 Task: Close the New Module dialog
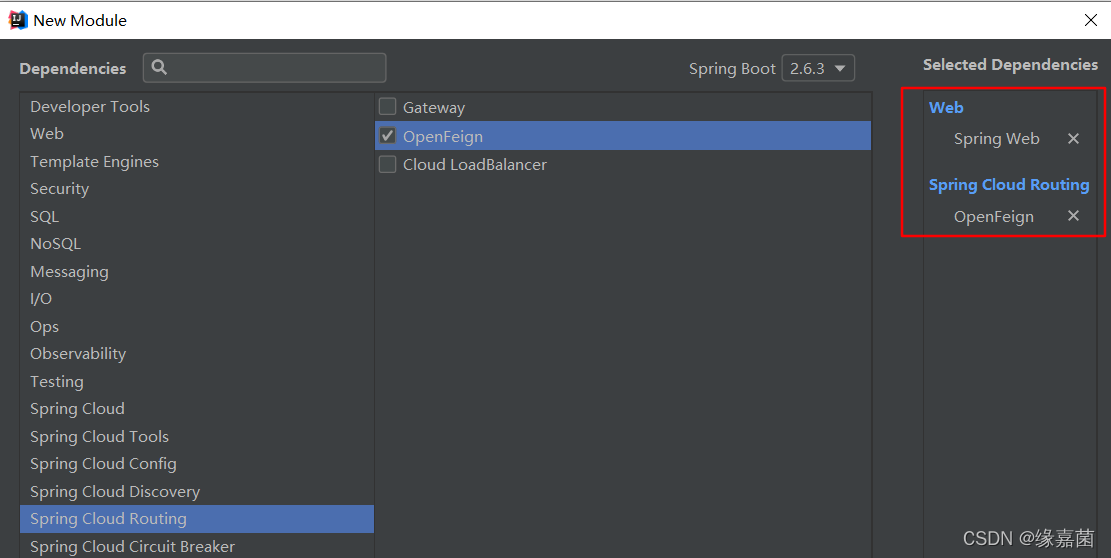click(x=1091, y=21)
